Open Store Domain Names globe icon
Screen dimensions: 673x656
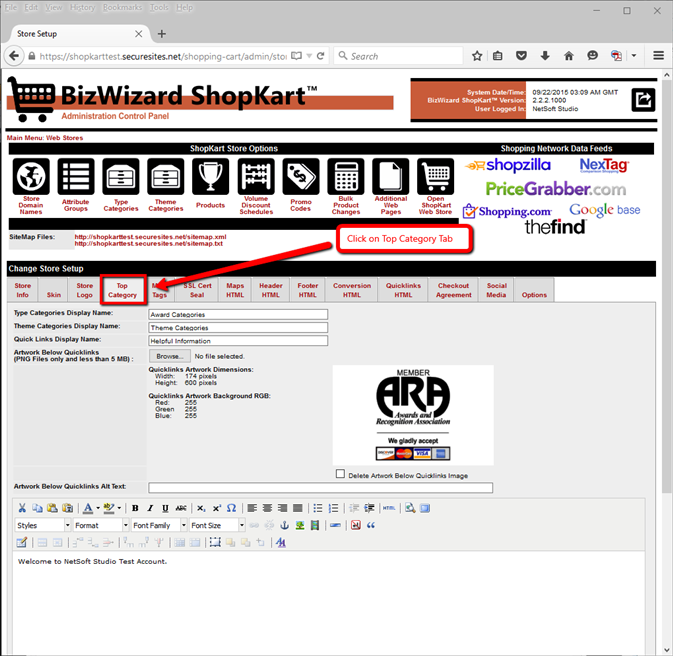pos(31,176)
